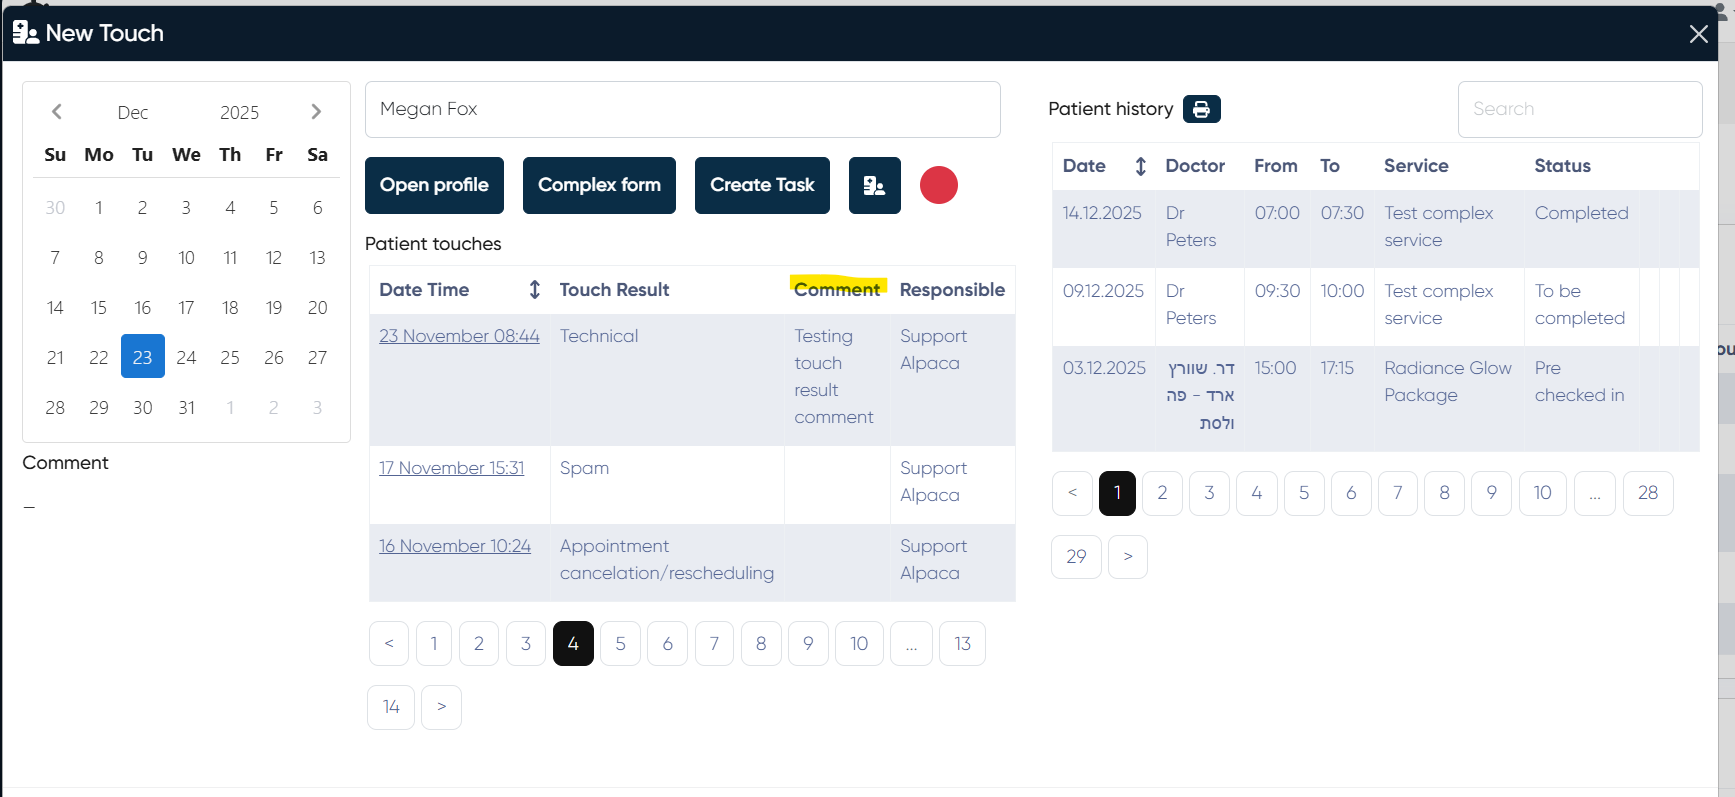Go to next month in calendar

pos(316,112)
